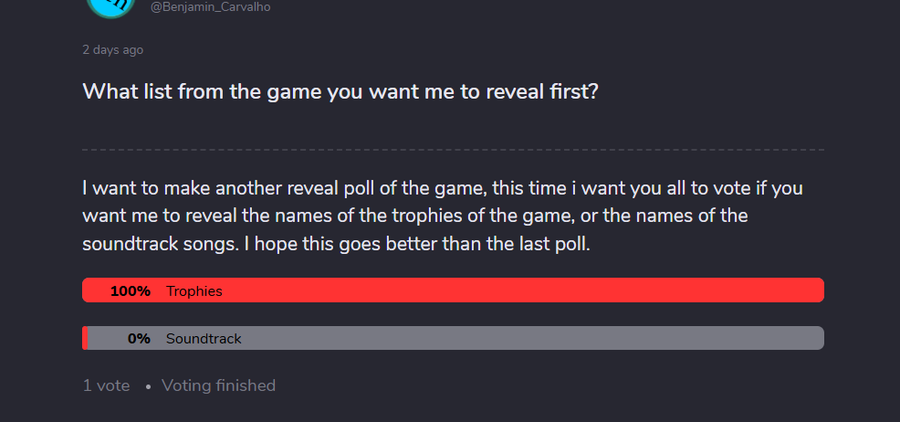This screenshot has height=422, width=900.
Task: Select the gray Soundtrack poll bar
Action: click(500, 339)
